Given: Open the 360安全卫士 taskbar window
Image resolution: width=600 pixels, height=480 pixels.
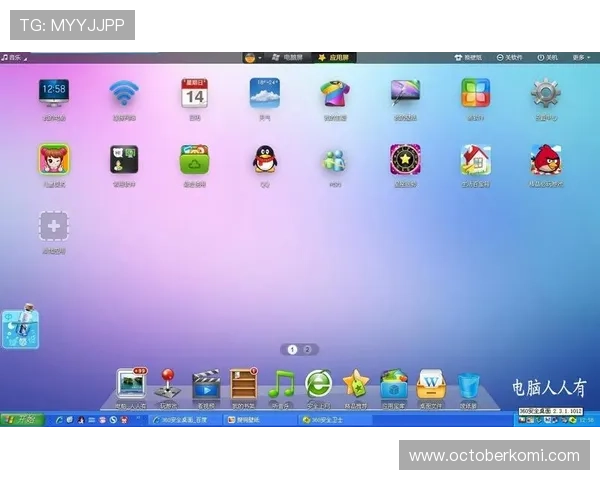Looking at the screenshot, I should pyautogui.click(x=335, y=420).
